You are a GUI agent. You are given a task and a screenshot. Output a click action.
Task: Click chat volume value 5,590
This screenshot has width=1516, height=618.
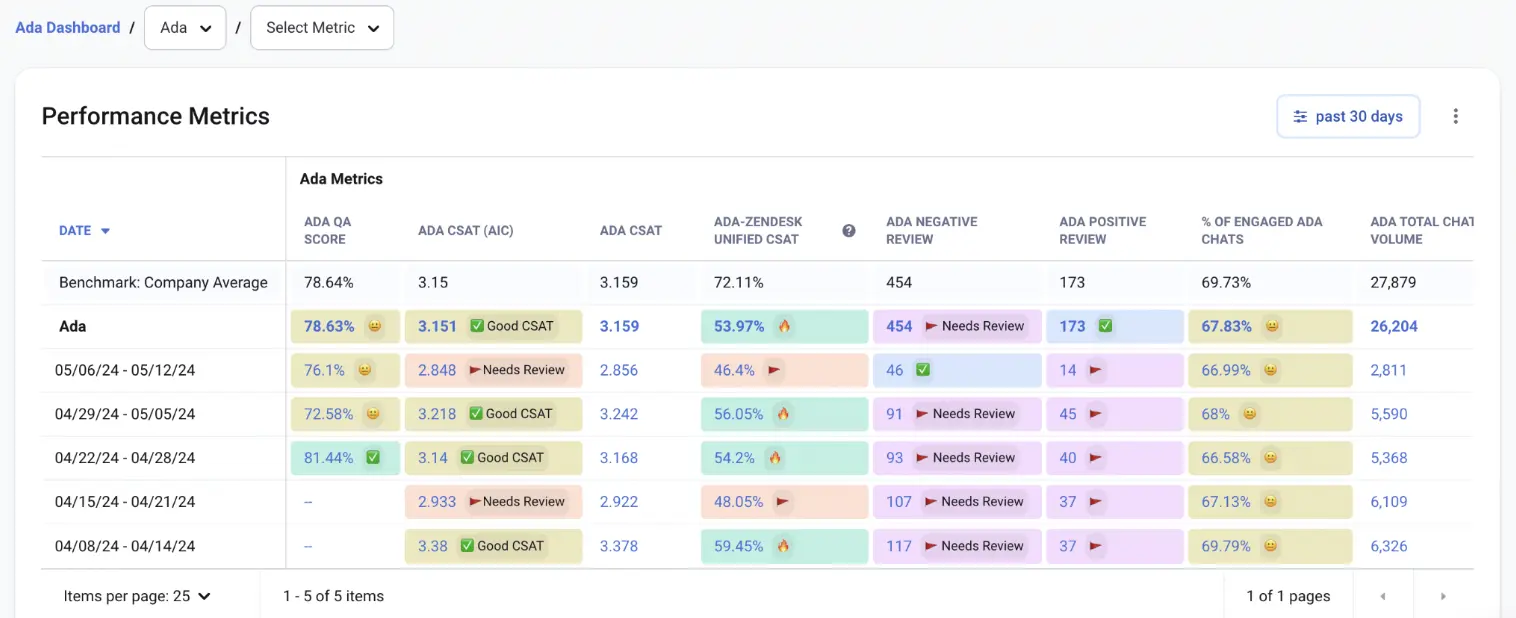[x=1389, y=414]
